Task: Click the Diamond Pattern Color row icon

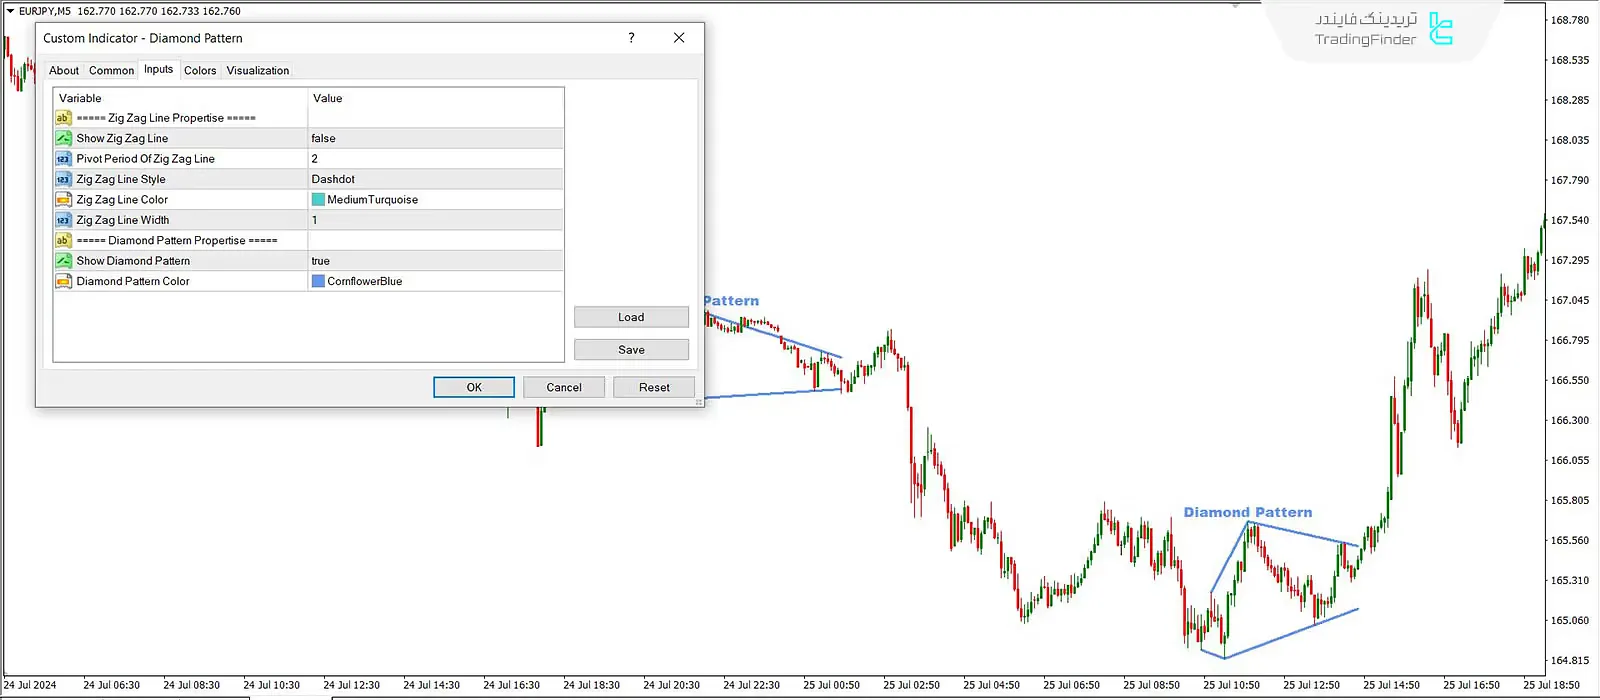Action: (x=63, y=281)
